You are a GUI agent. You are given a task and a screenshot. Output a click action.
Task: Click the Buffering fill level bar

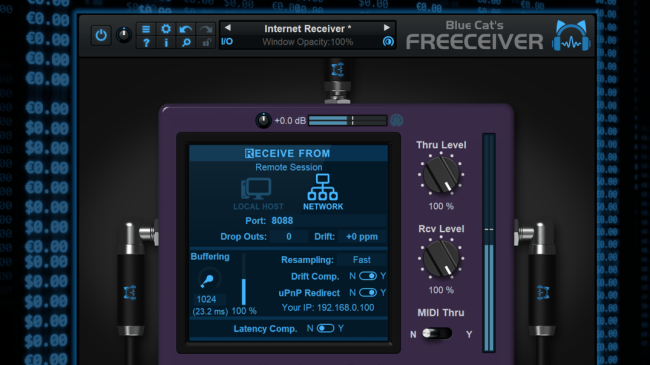click(244, 280)
